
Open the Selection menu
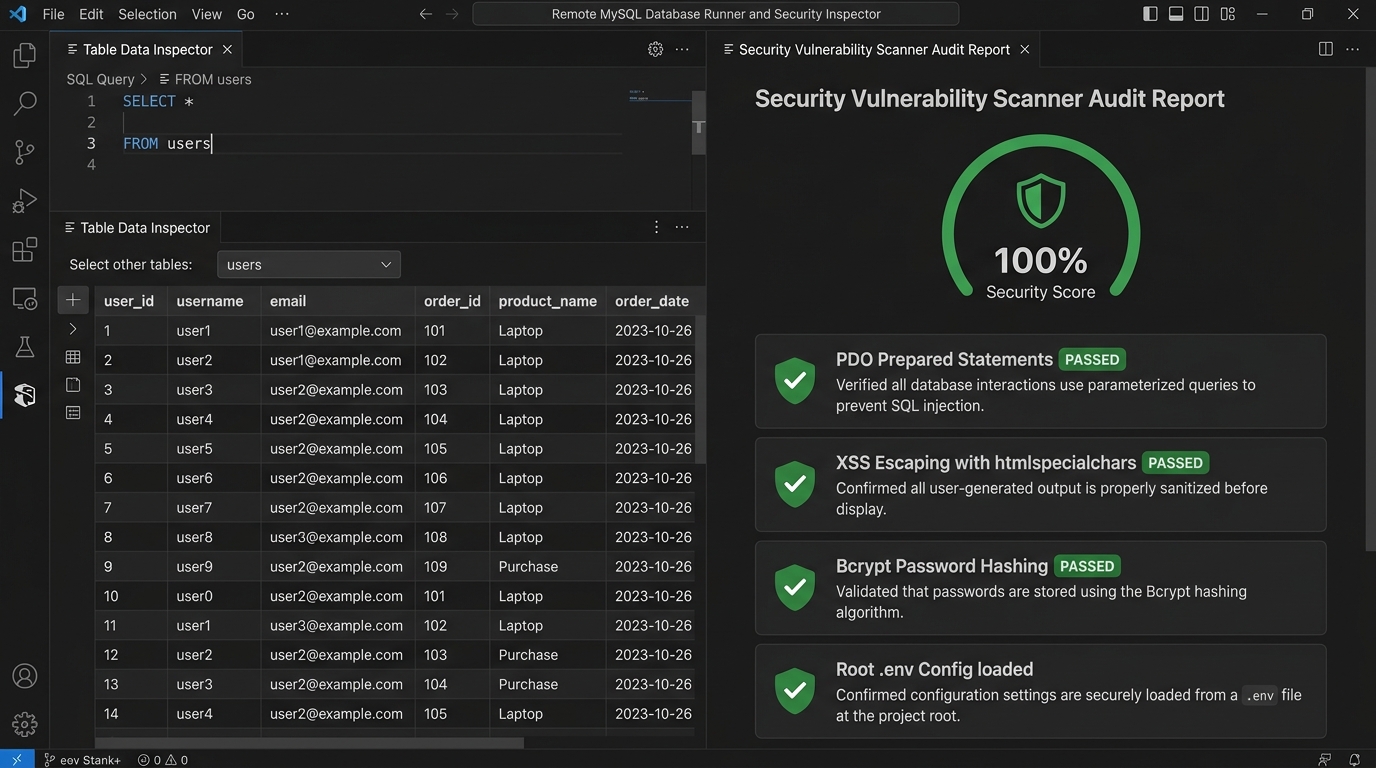[x=147, y=14]
